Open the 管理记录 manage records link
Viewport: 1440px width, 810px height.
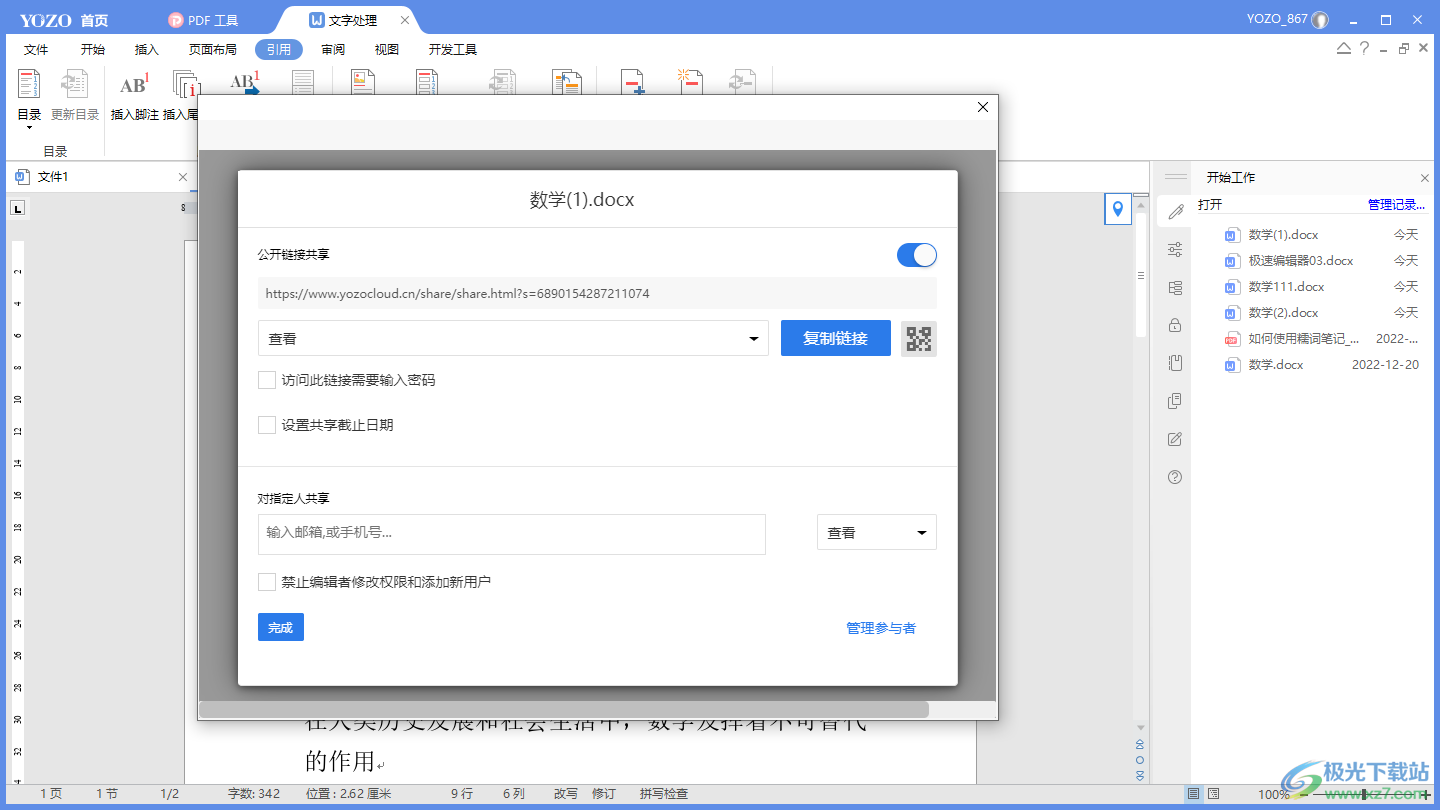click(x=1396, y=205)
